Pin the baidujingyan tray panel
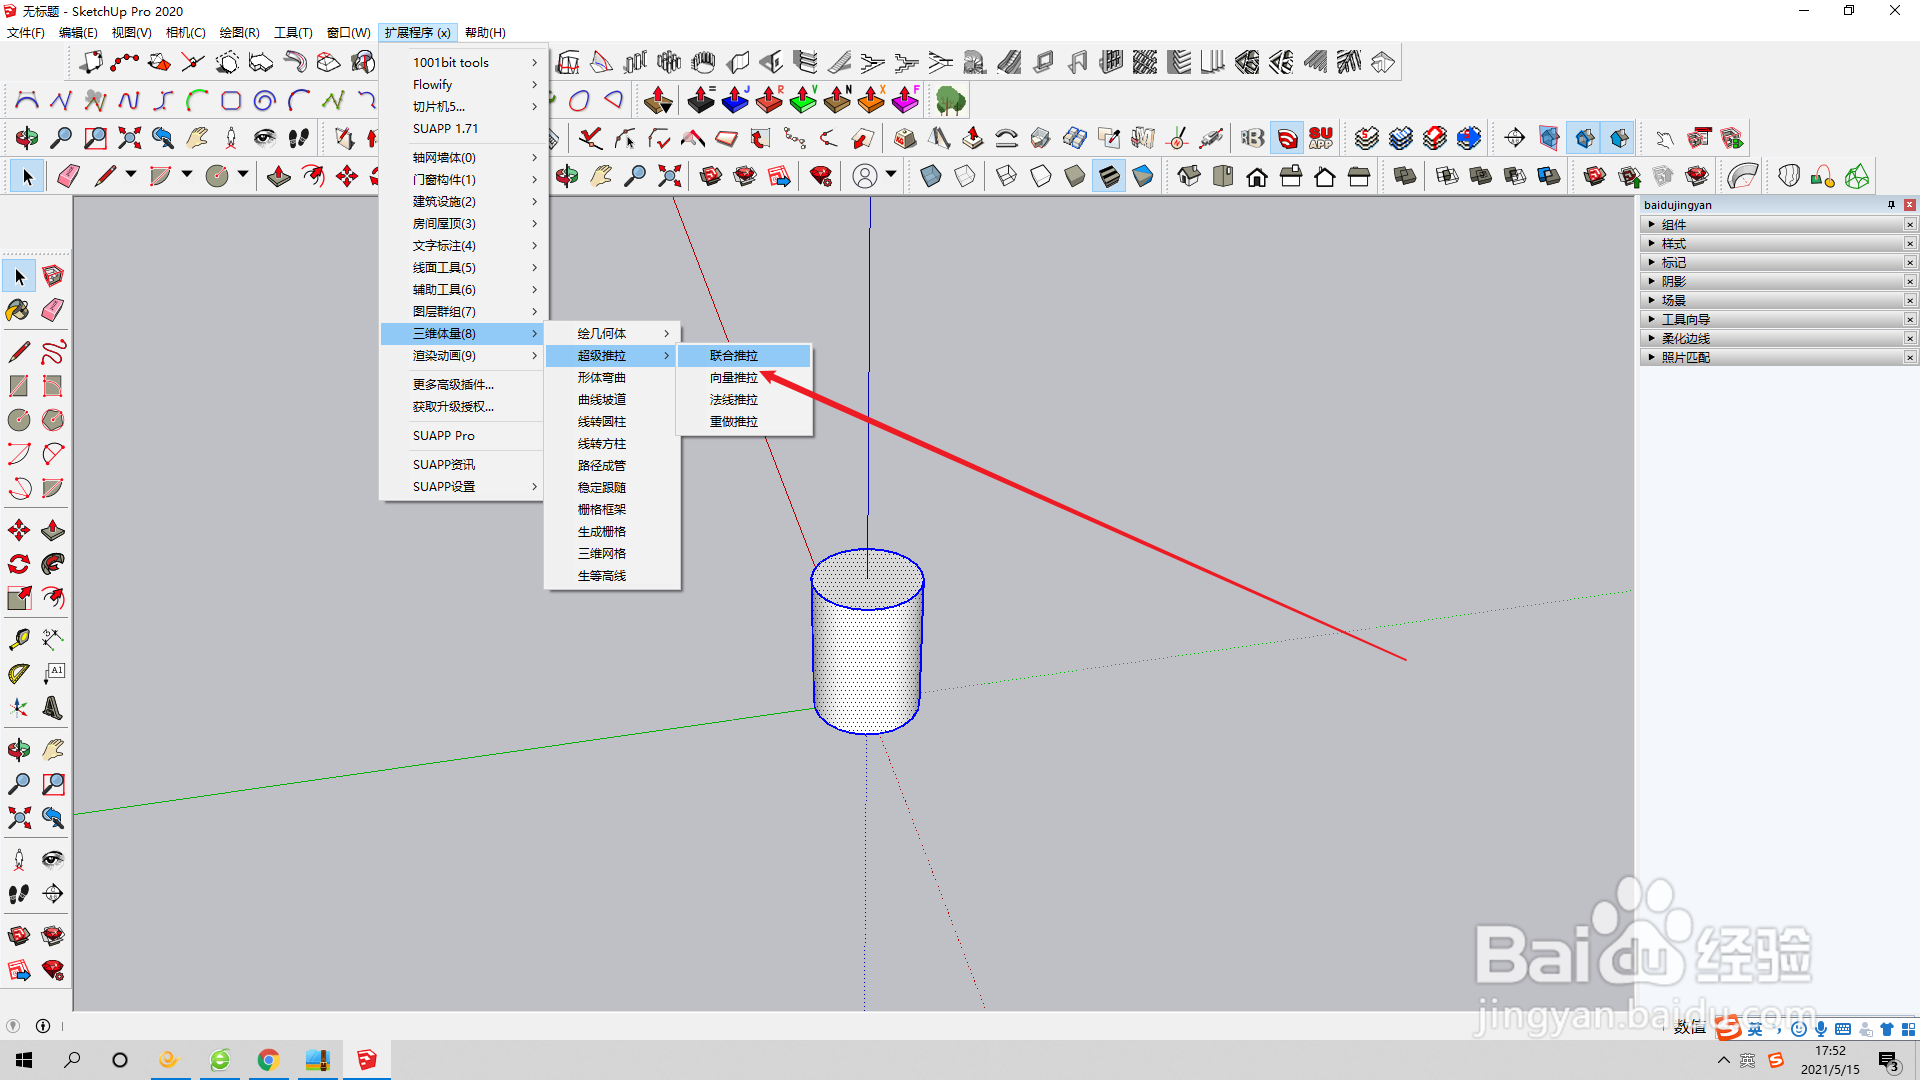The height and width of the screenshot is (1080, 1920). click(1891, 205)
